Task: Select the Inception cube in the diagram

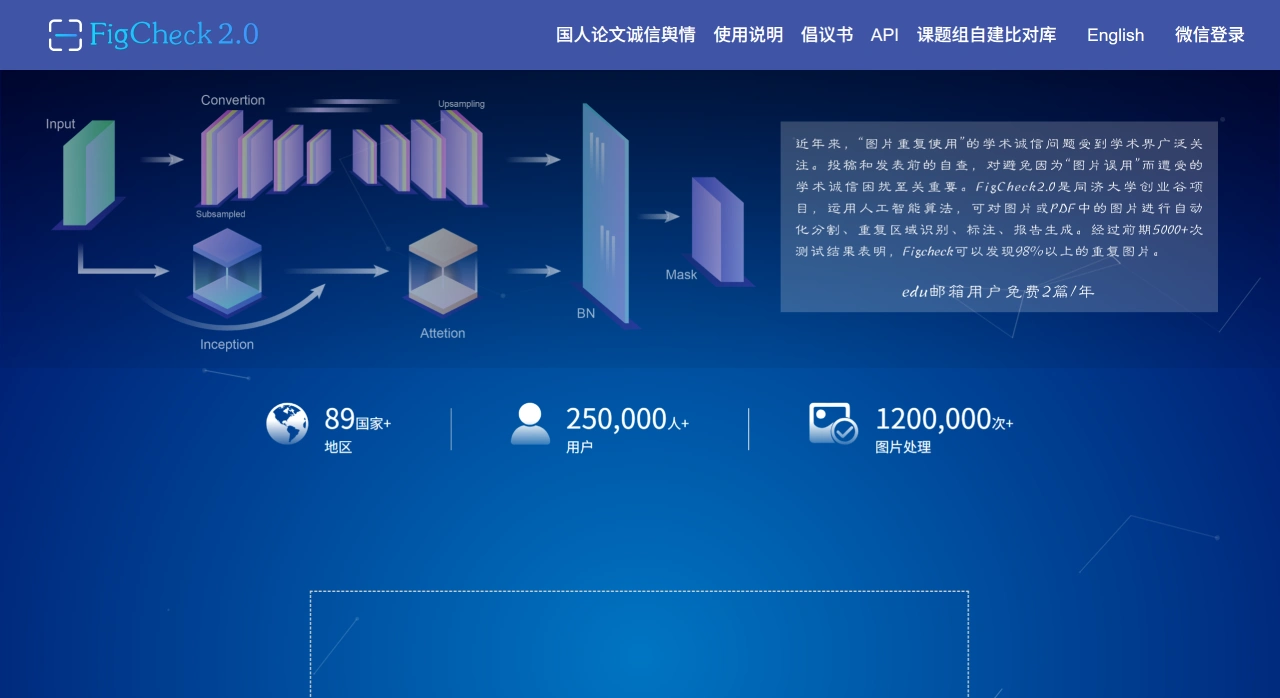Action: point(227,271)
